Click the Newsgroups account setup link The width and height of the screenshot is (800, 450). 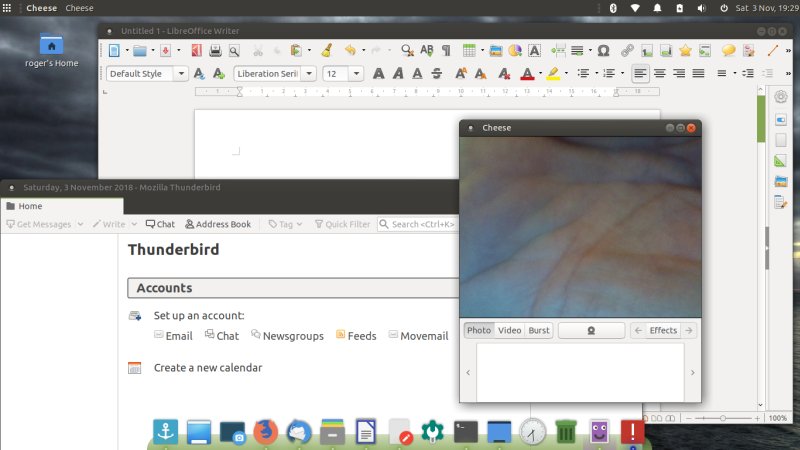tap(287, 336)
